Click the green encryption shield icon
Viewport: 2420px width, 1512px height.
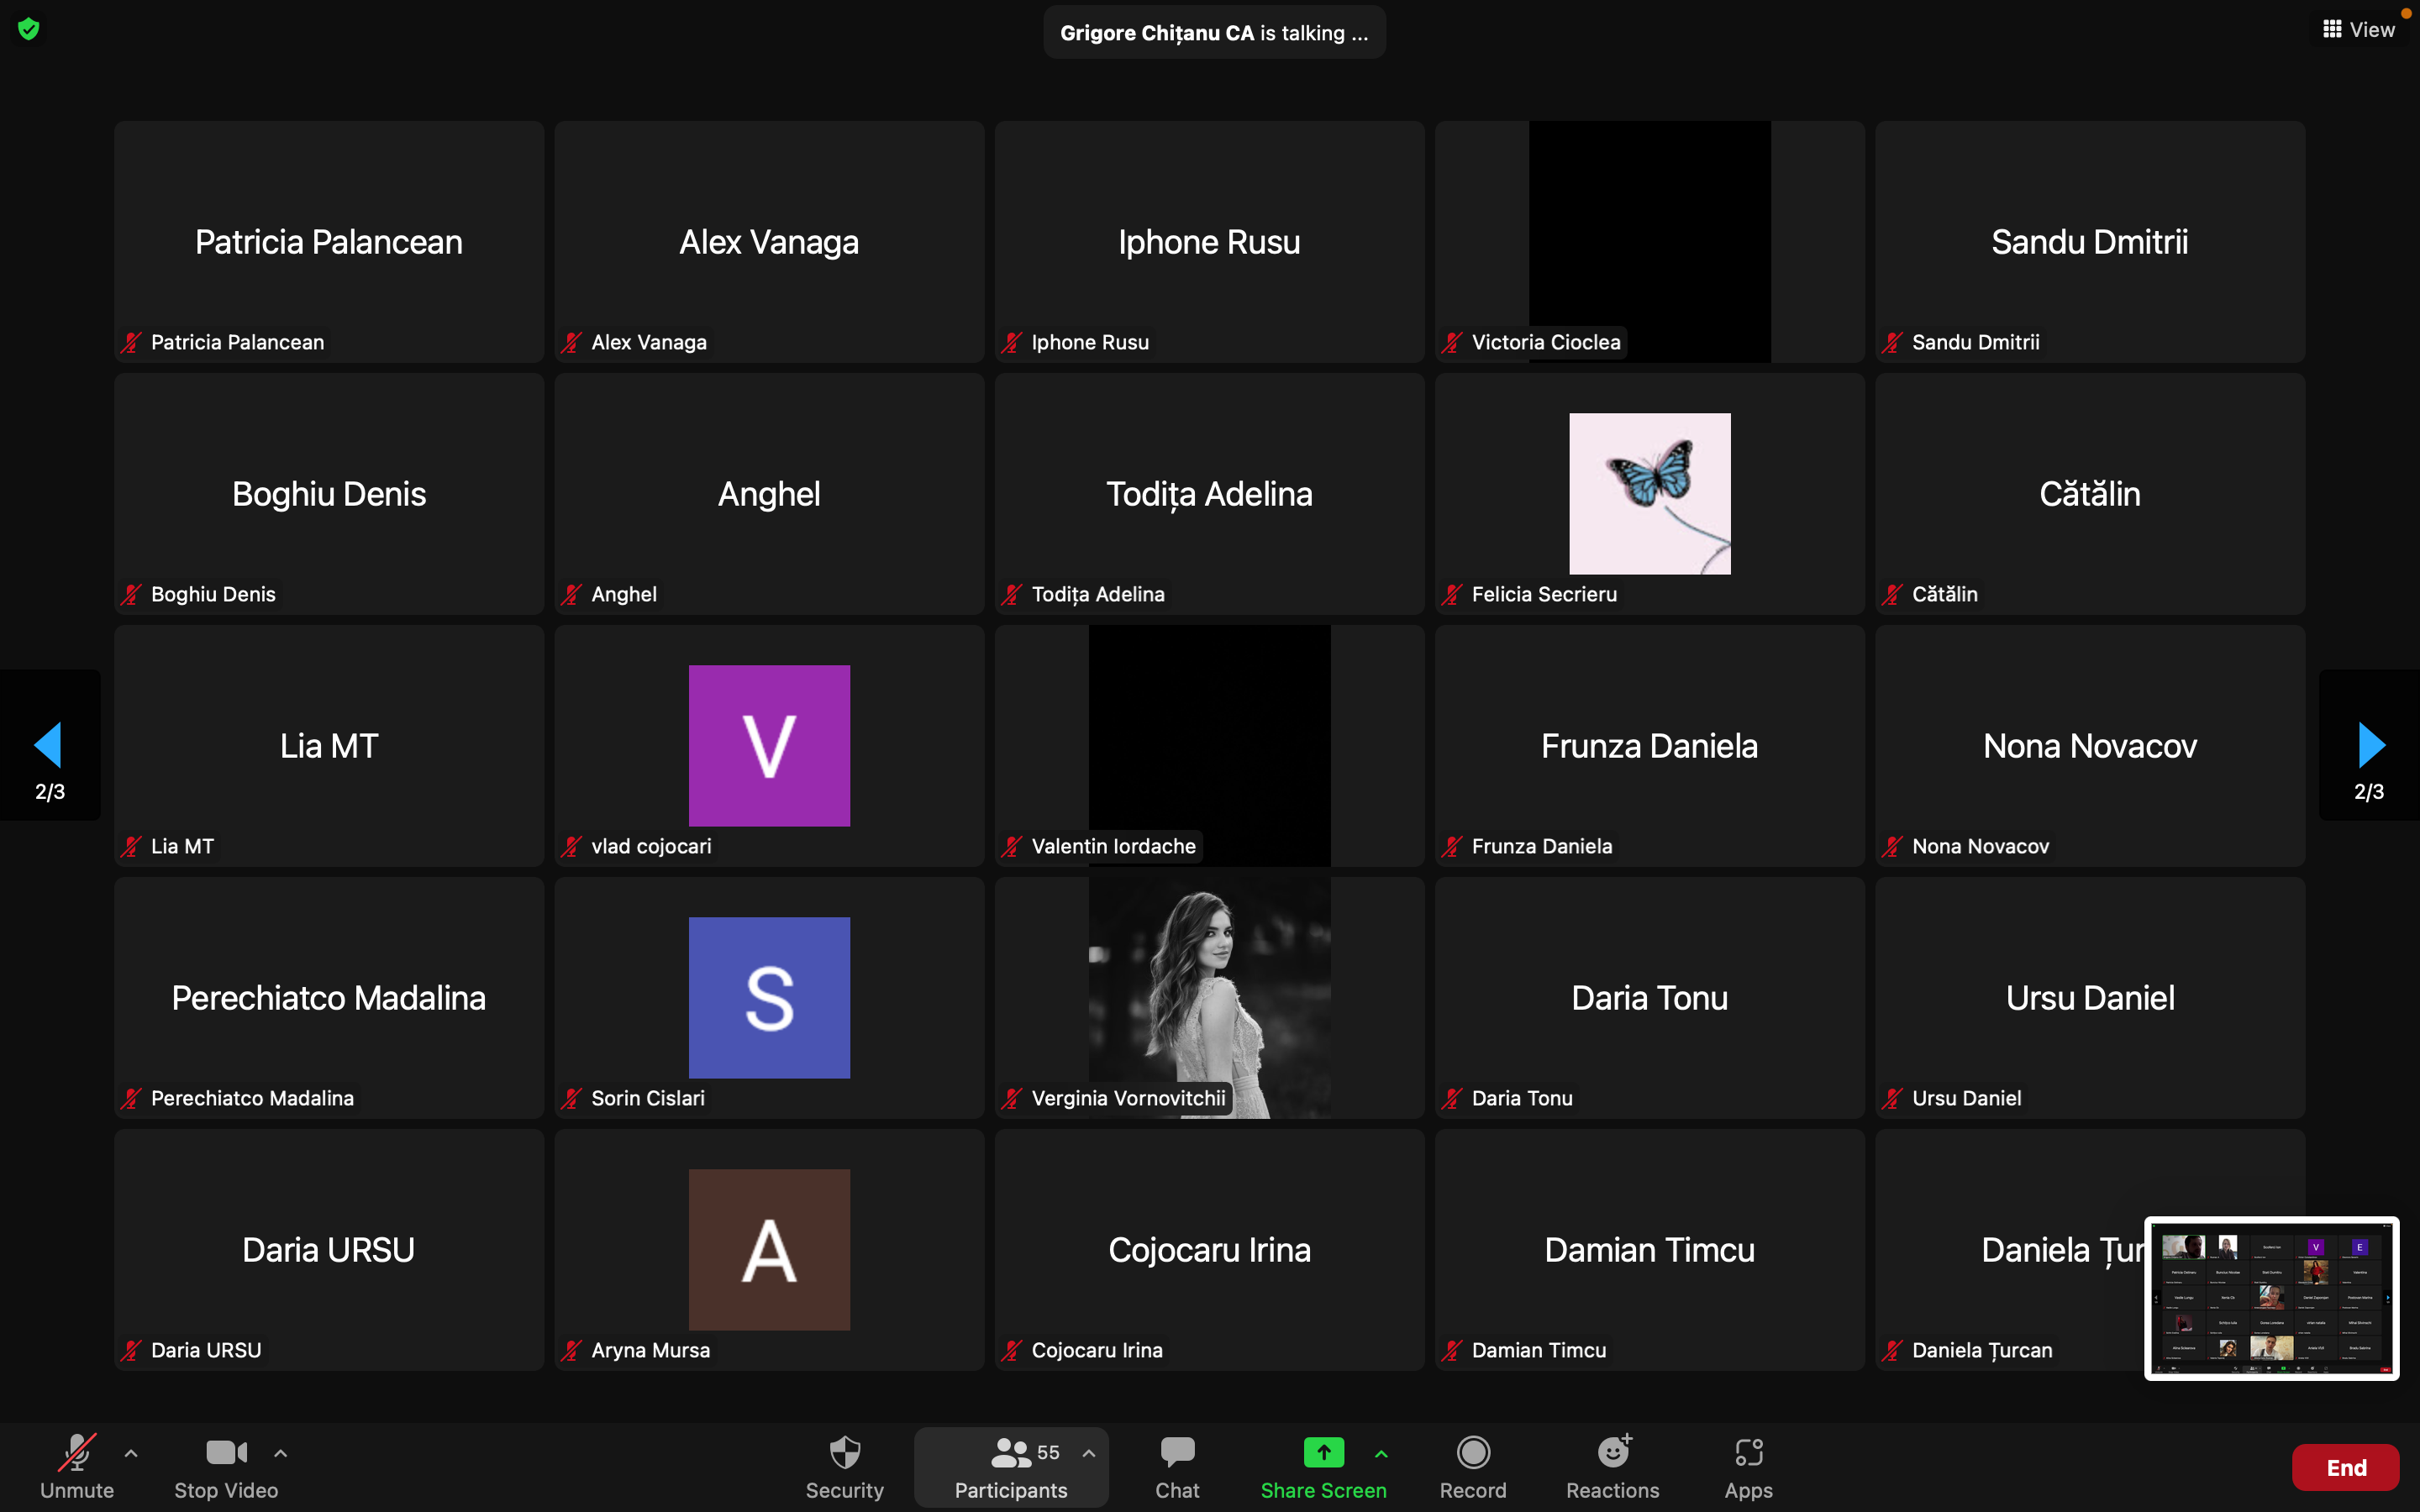click(x=29, y=29)
